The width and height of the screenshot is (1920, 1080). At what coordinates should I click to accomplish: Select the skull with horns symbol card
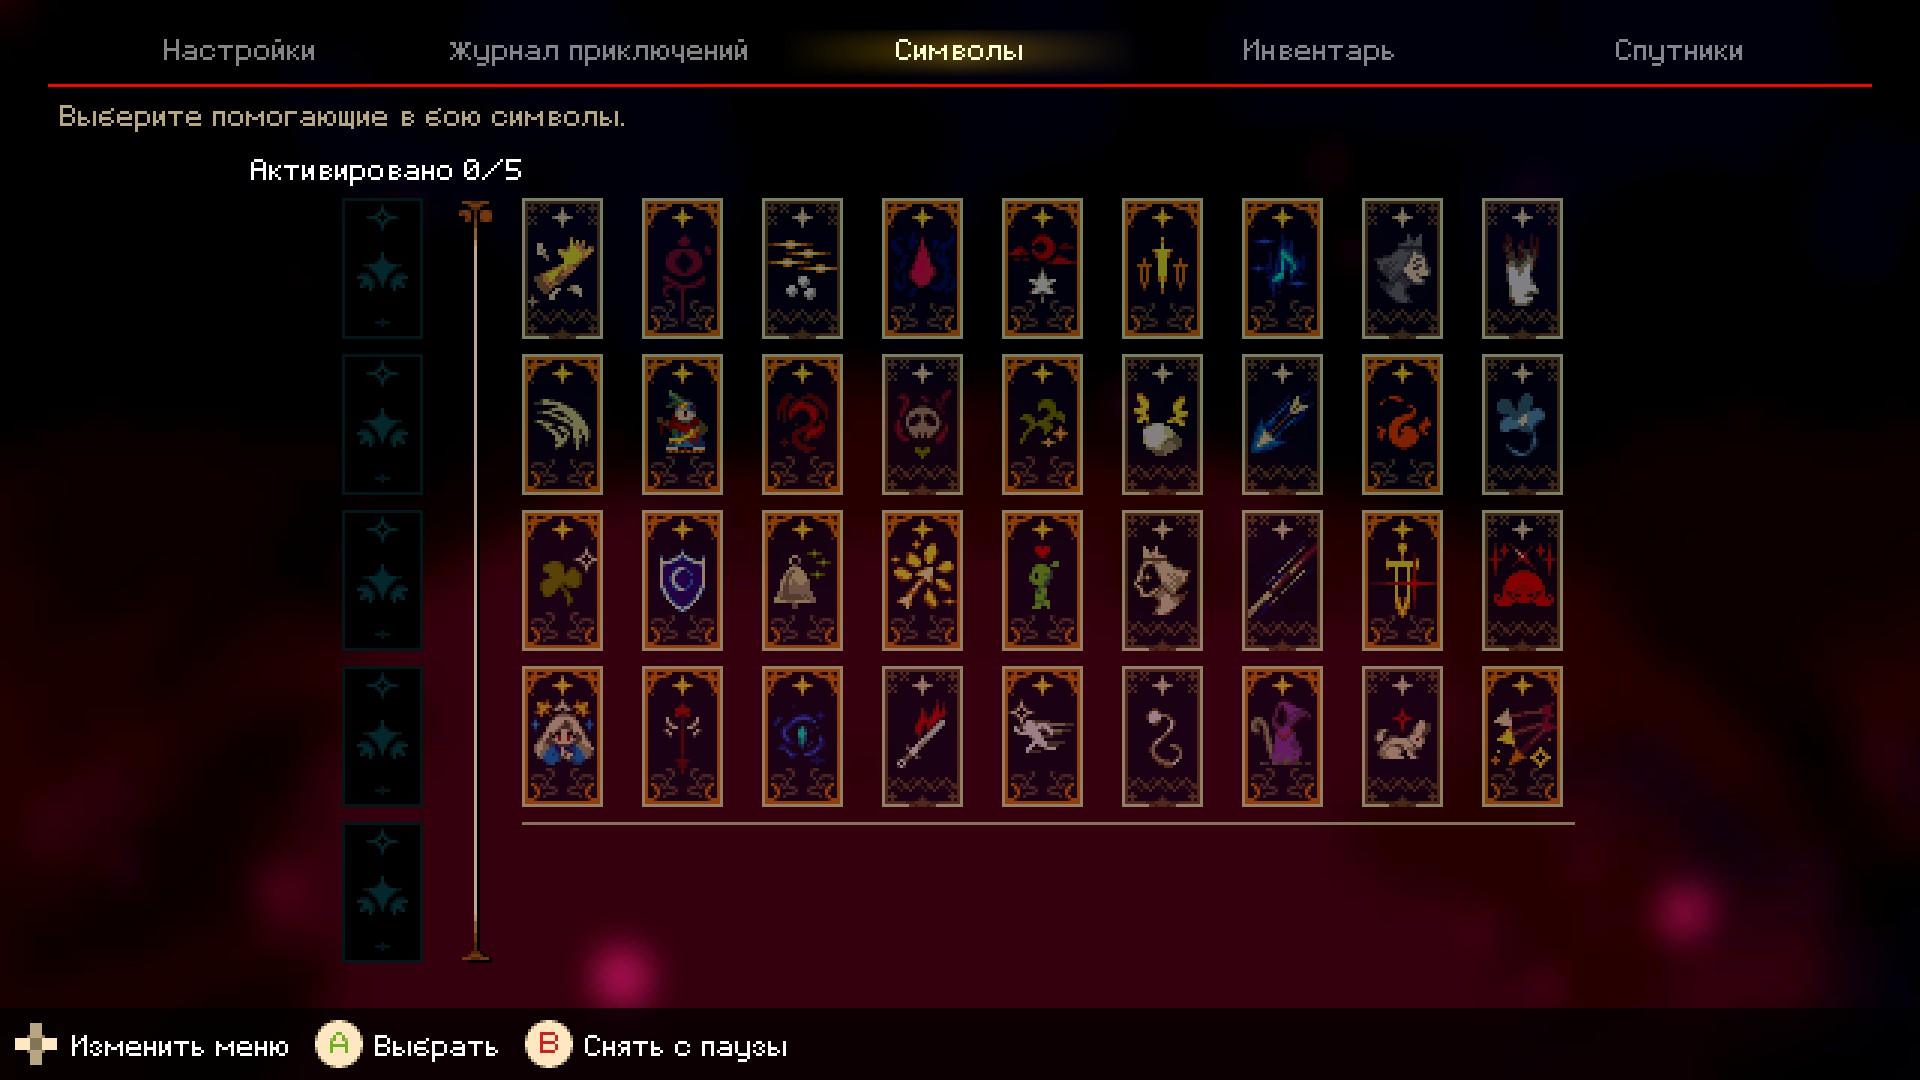pyautogui.click(x=922, y=424)
